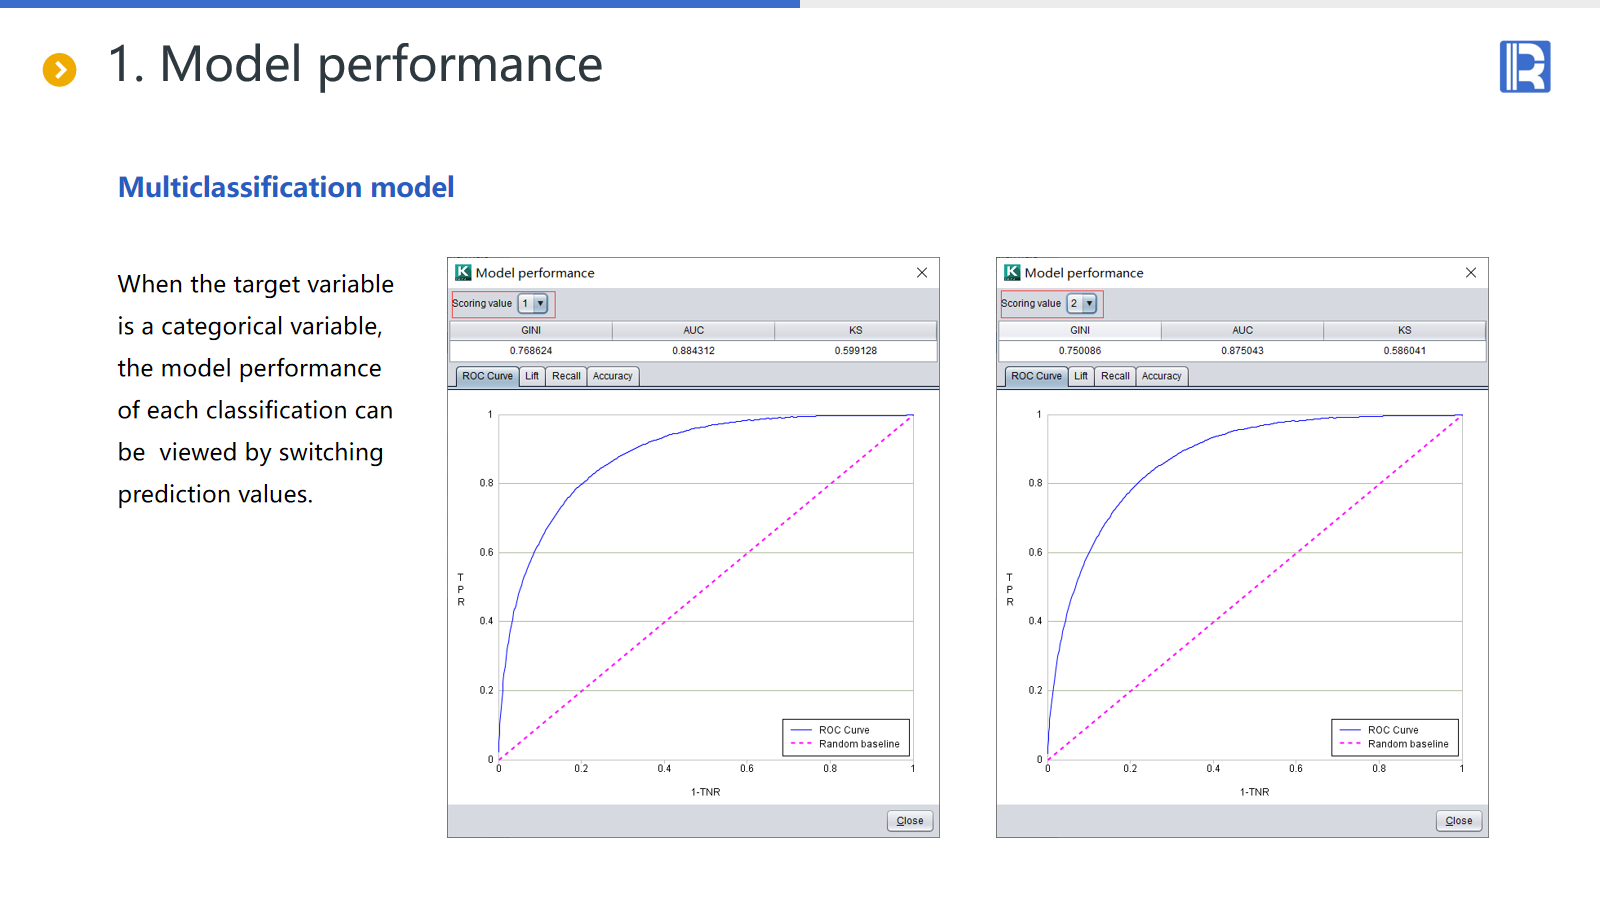Open Accuracy tab in left dialog
The width and height of the screenshot is (1600, 900).
[x=612, y=376]
